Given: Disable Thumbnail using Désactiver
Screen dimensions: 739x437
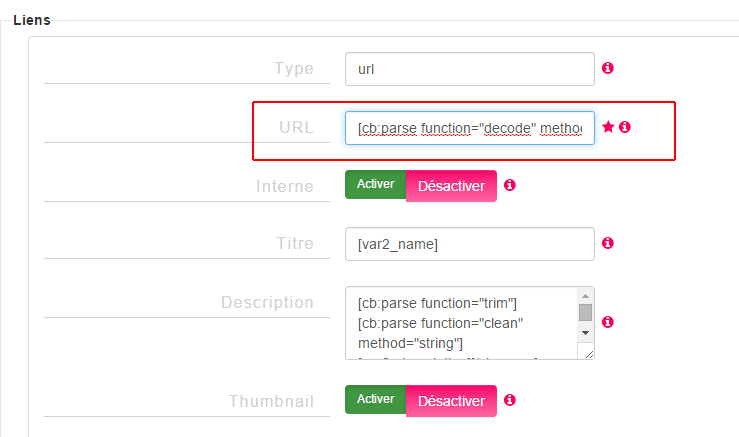Looking at the screenshot, I should coord(451,401).
